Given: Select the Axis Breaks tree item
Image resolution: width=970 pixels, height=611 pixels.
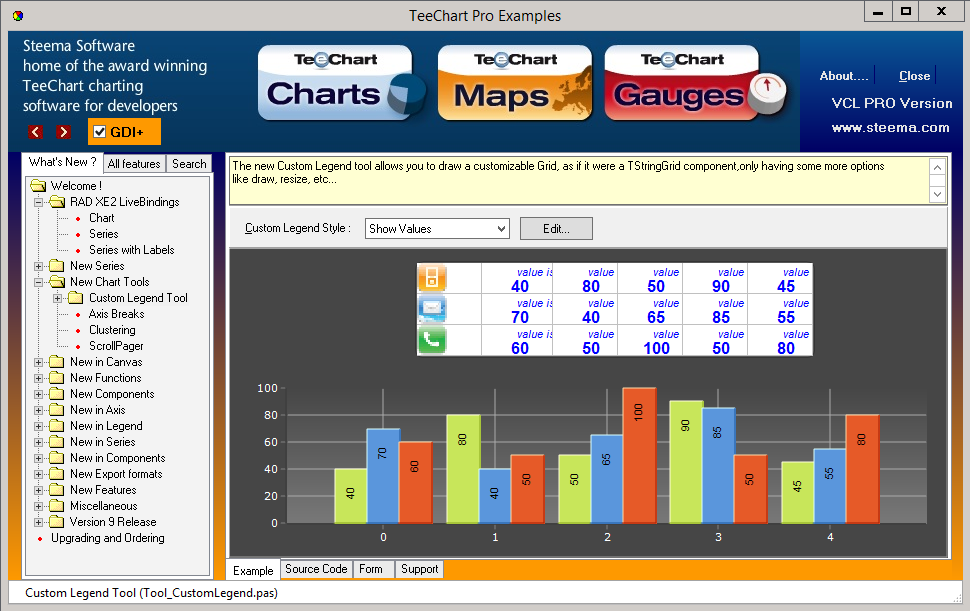Looking at the screenshot, I should pos(116,314).
